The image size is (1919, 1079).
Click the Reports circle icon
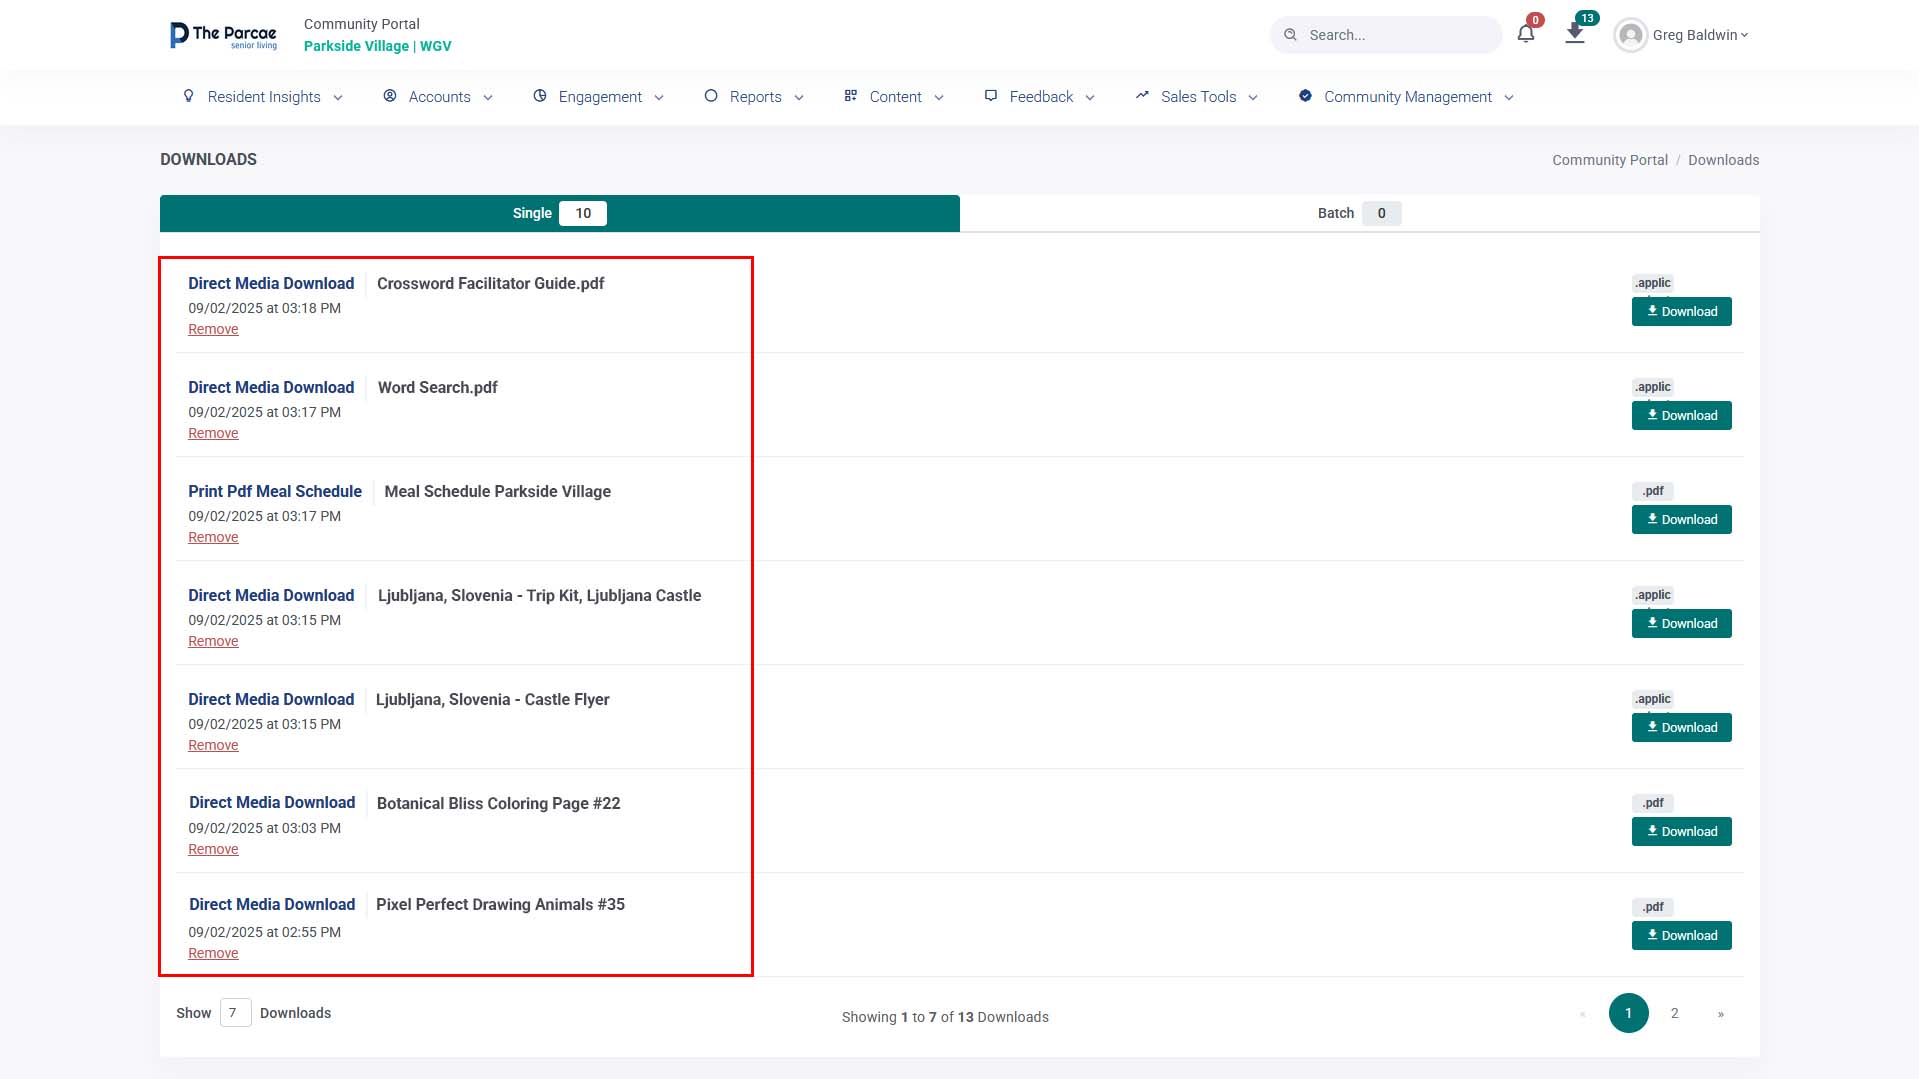click(711, 96)
